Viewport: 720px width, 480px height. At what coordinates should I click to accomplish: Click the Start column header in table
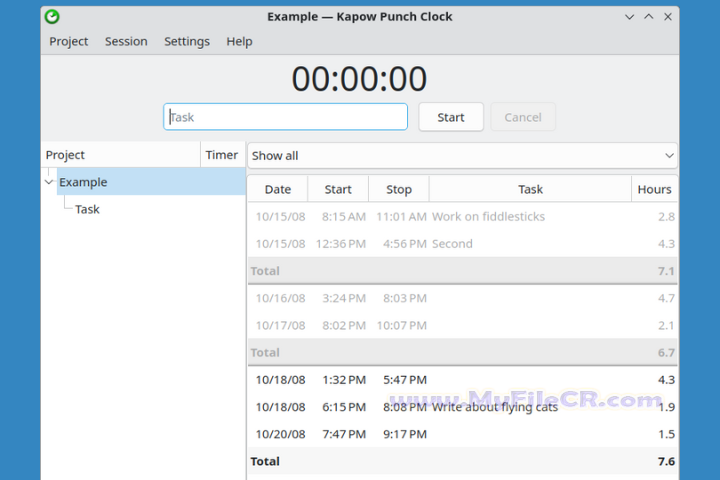click(338, 189)
